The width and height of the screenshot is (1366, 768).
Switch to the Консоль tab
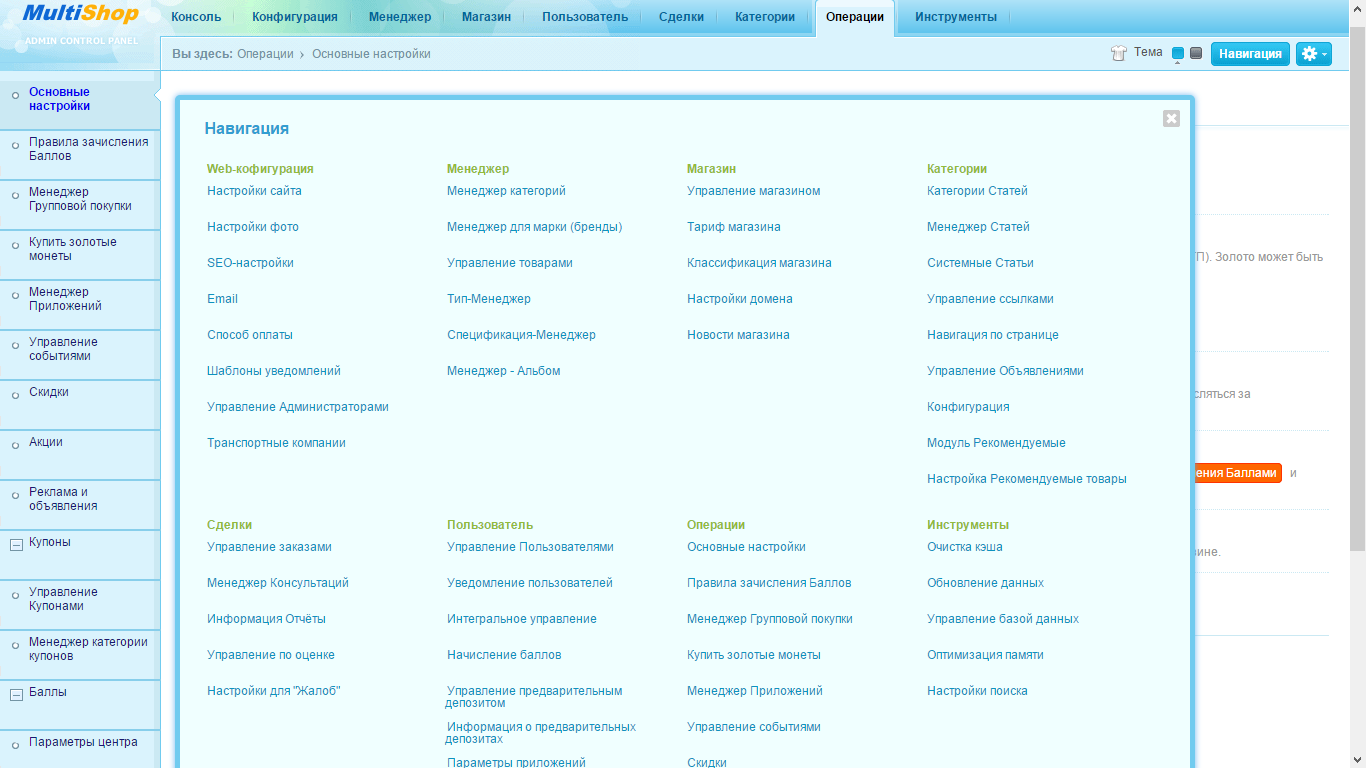(x=196, y=17)
